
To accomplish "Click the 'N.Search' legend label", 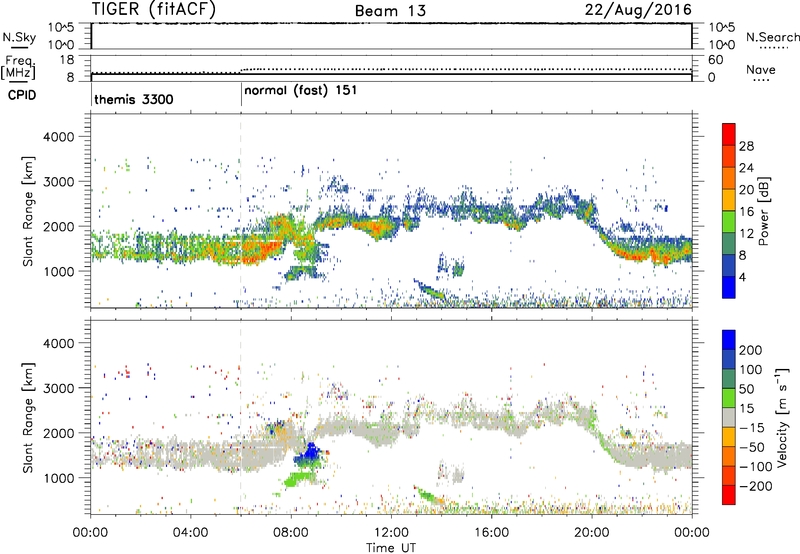I will [772, 37].
